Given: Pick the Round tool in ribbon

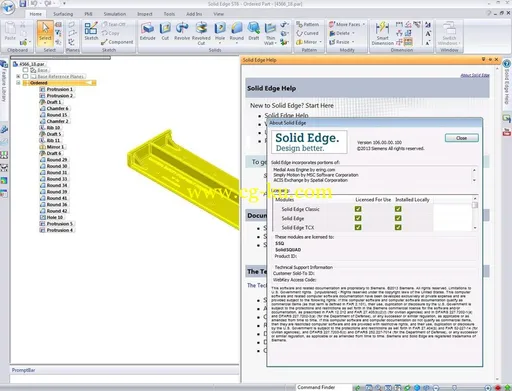Looking at the screenshot, I should pos(237,32).
